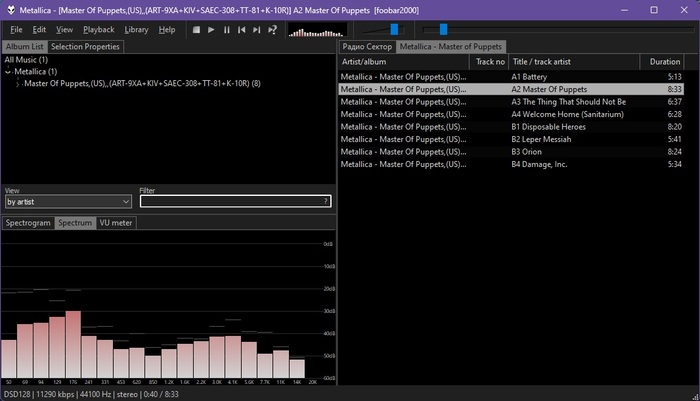
Task: Click the random playback button
Action: [272, 30]
